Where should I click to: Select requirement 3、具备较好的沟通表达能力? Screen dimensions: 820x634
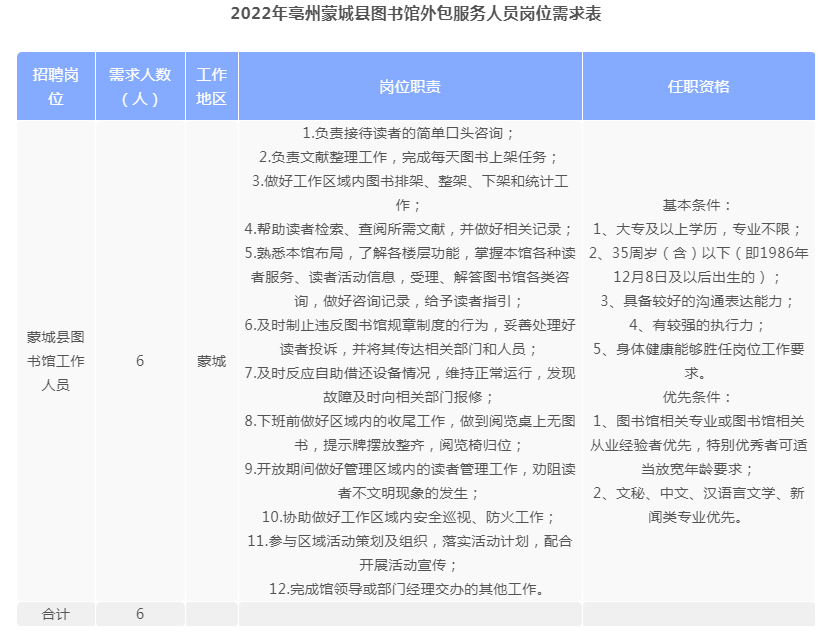699,301
